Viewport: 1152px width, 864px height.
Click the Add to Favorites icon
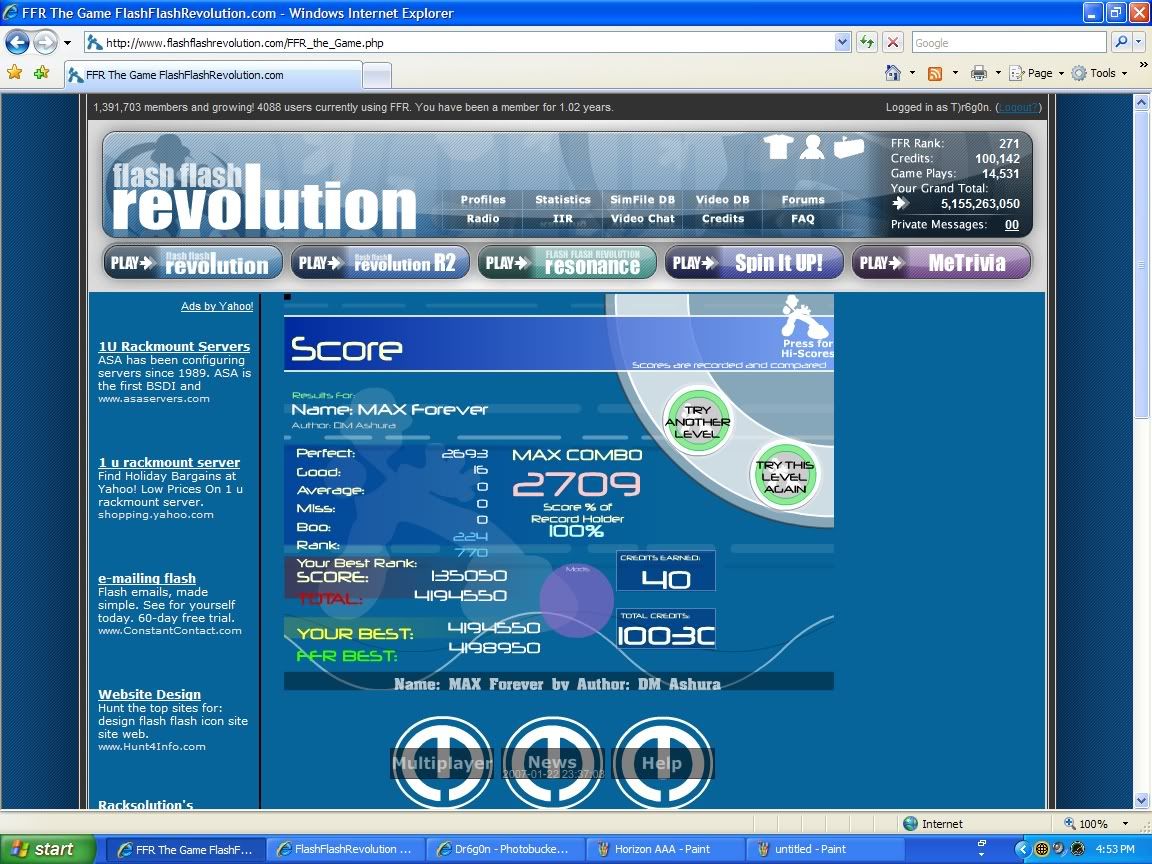pos(41,73)
